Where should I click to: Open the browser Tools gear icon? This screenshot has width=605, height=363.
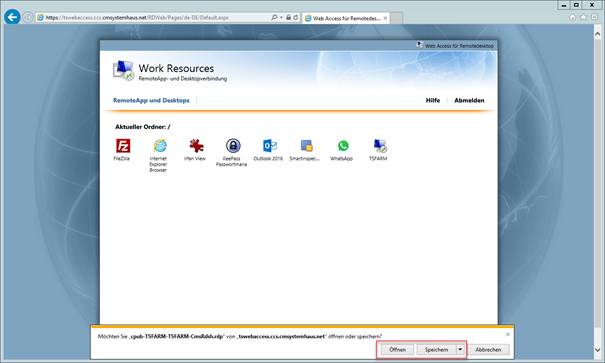[x=594, y=17]
